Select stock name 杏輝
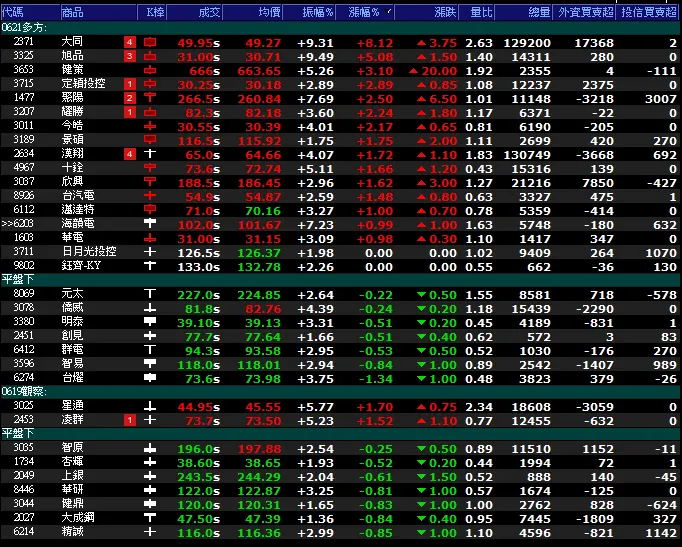 pos(72,462)
